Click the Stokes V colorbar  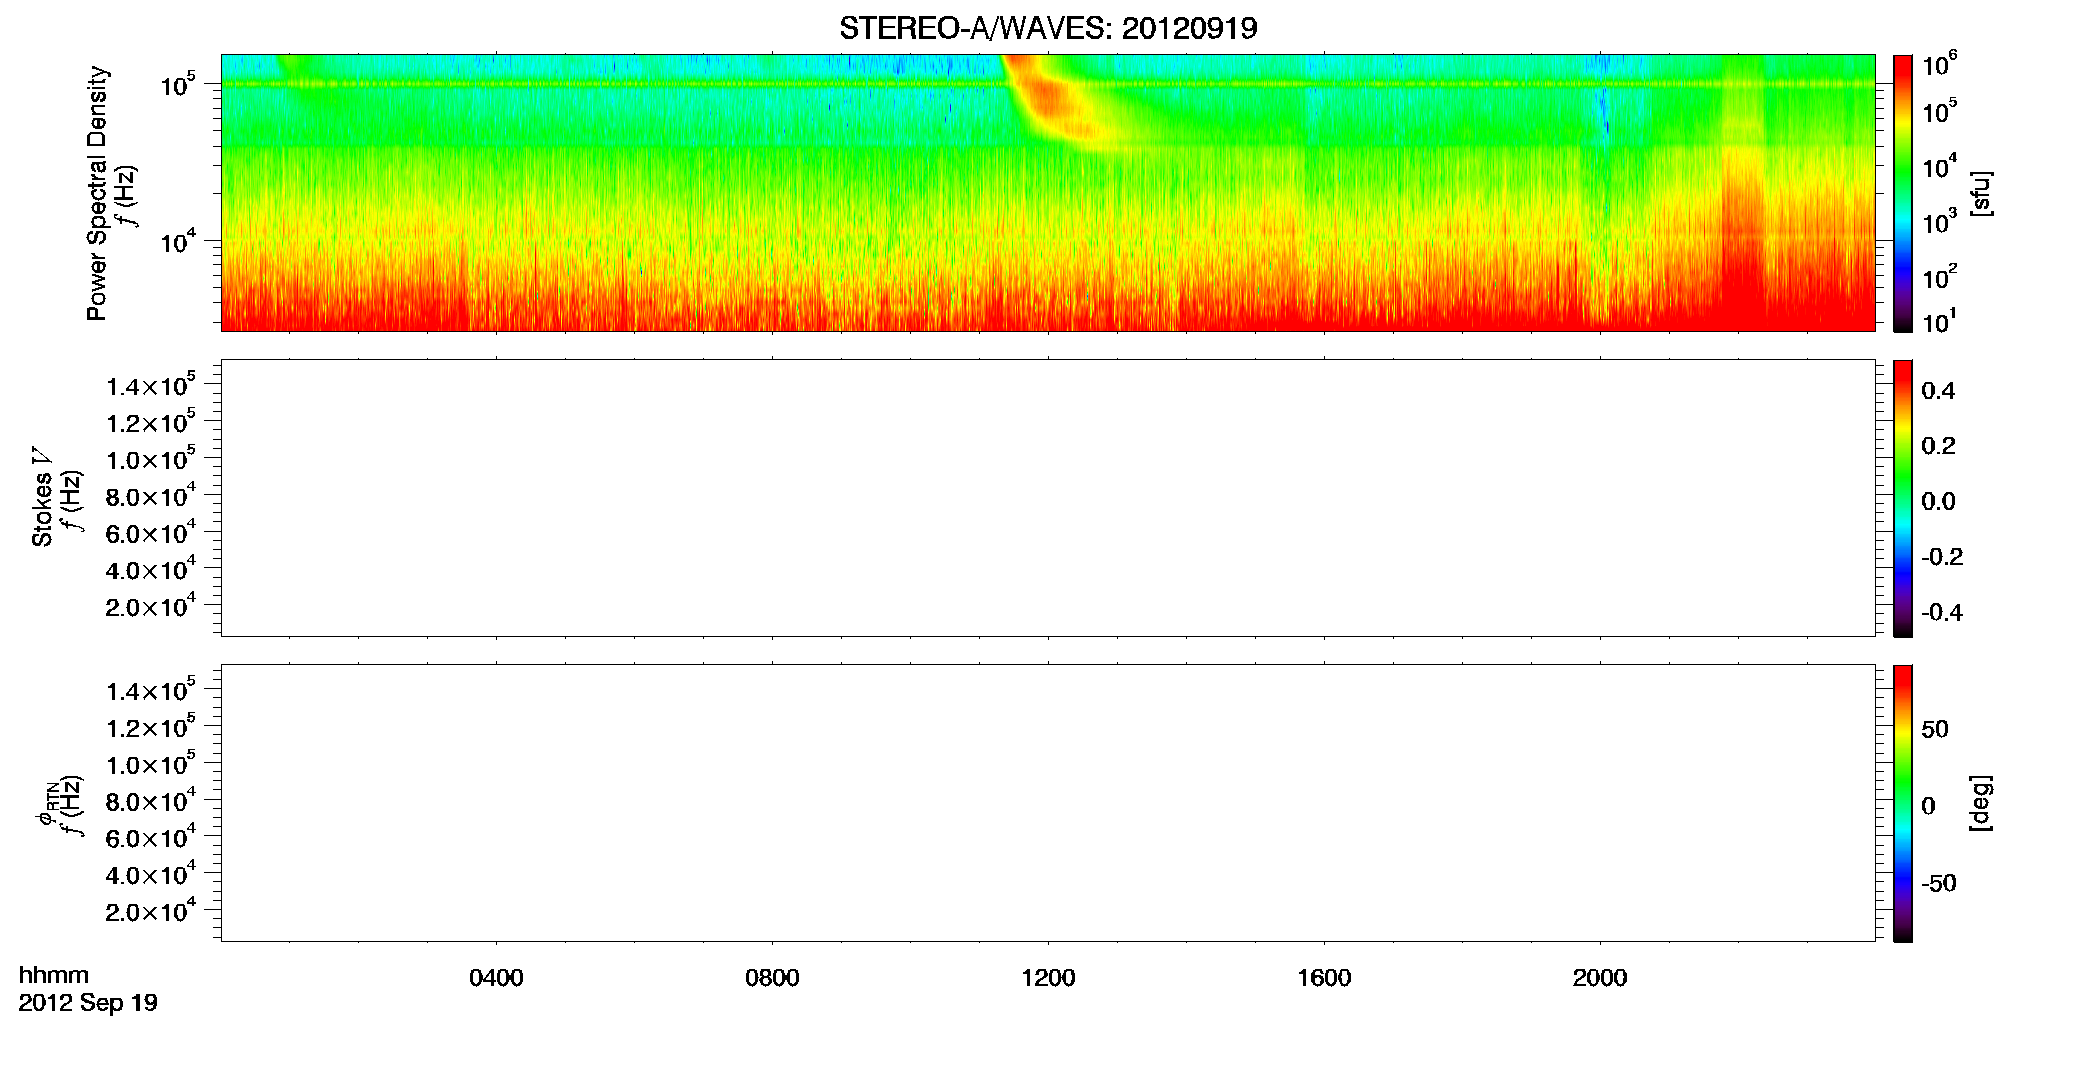tap(1903, 498)
